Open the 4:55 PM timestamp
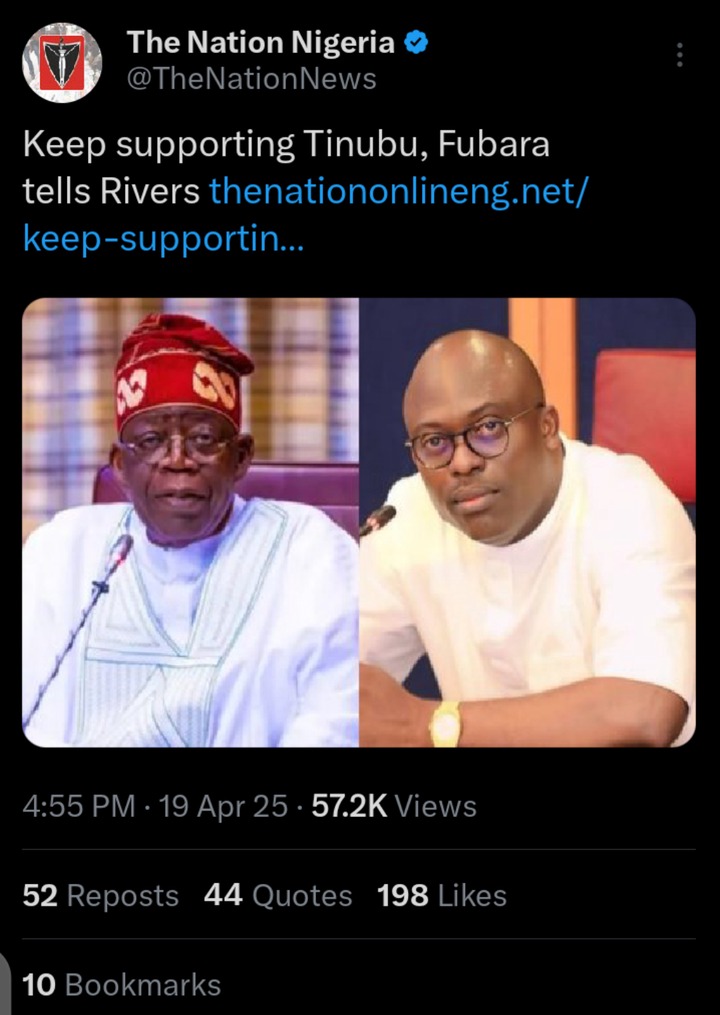Viewport: 720px width, 1015px height. [79, 807]
